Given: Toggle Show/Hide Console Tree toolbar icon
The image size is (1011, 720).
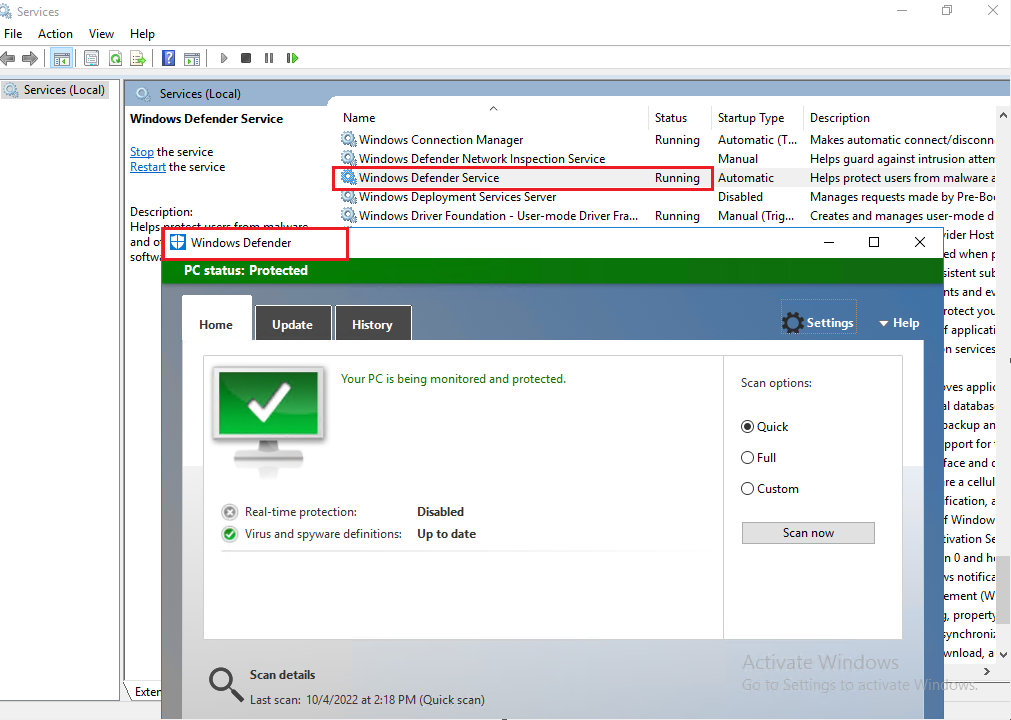Looking at the screenshot, I should 62,59.
